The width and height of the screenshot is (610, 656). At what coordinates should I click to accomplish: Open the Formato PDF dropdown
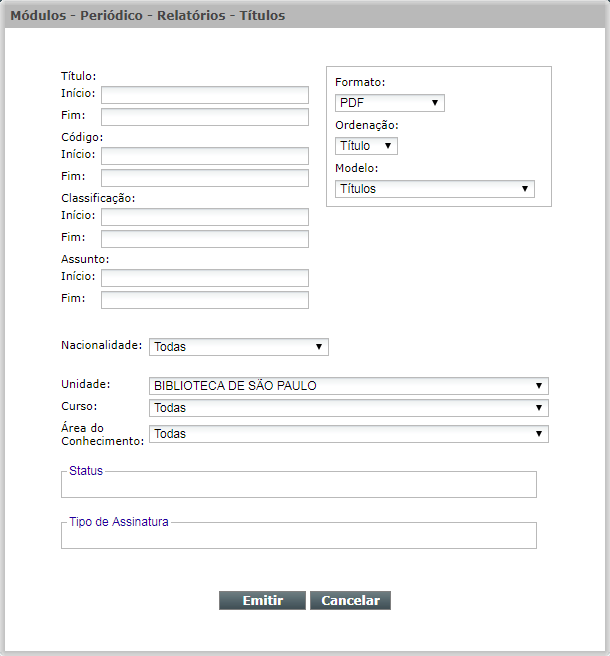(x=390, y=103)
